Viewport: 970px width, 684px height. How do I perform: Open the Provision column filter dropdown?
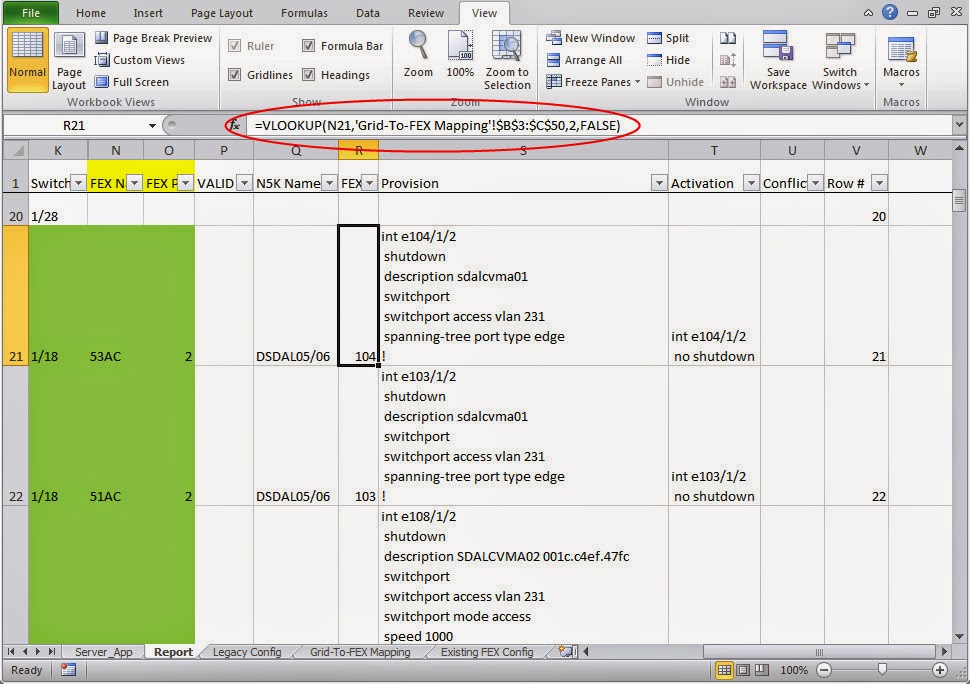pos(658,183)
